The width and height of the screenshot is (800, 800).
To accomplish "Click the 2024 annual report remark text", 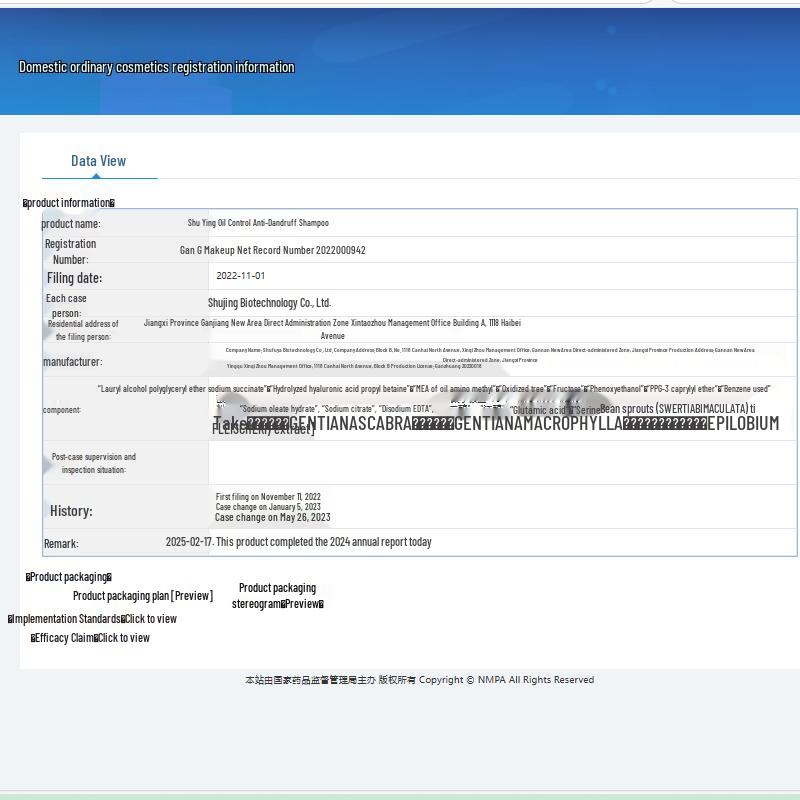I will click(x=299, y=542).
